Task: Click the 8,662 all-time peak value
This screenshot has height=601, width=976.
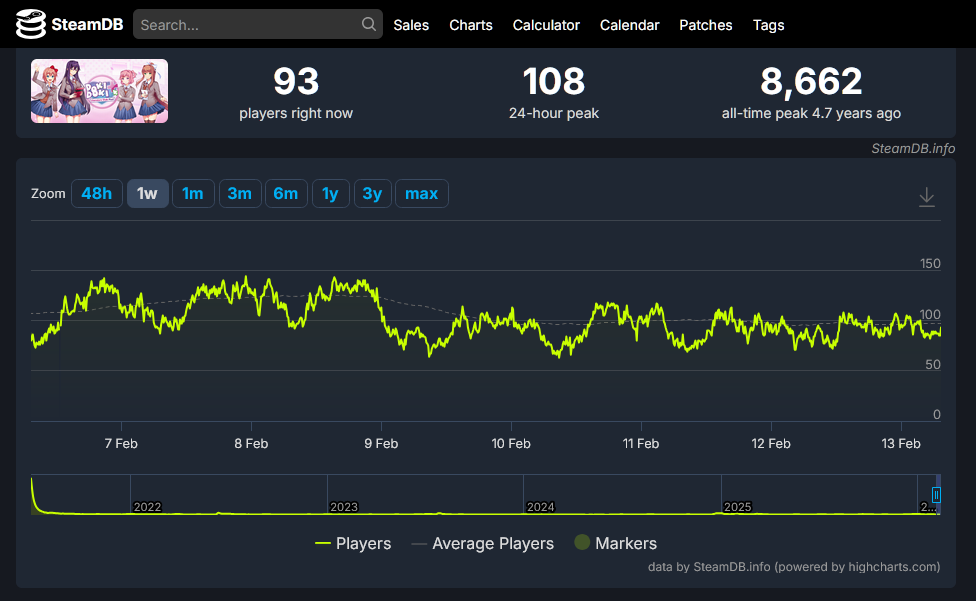Action: coord(811,82)
